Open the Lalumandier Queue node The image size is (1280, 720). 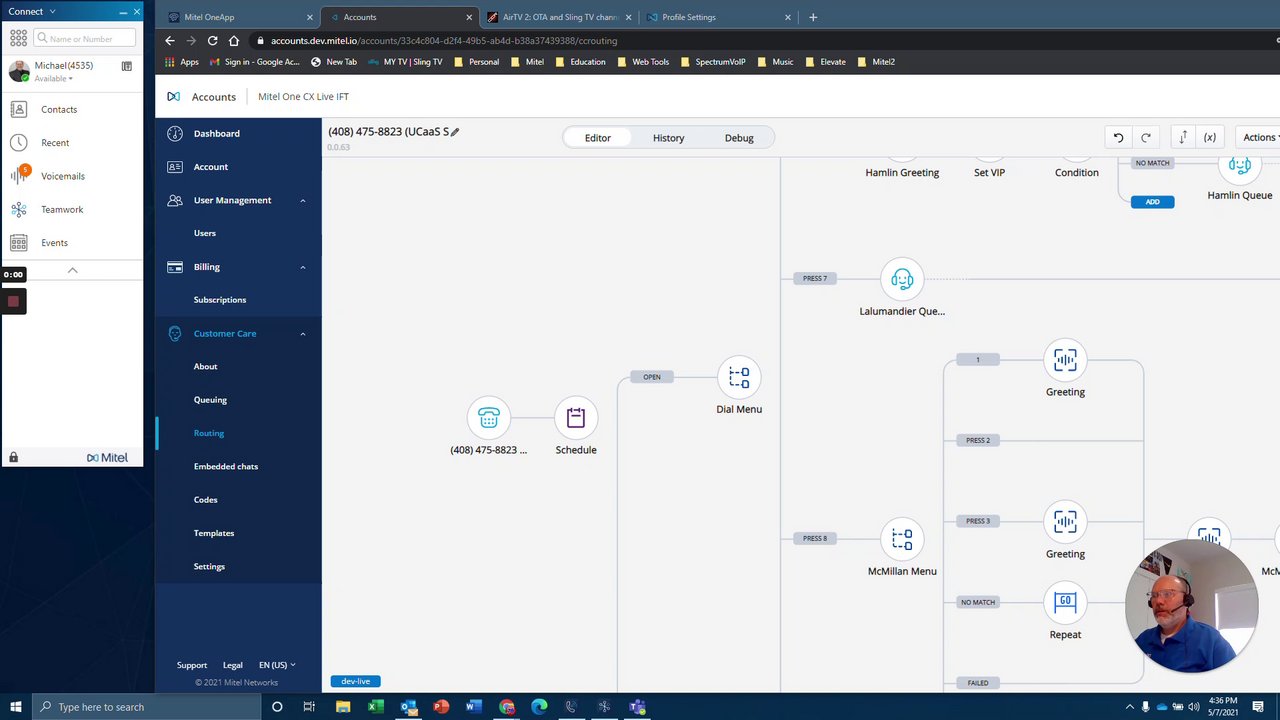pos(902,279)
